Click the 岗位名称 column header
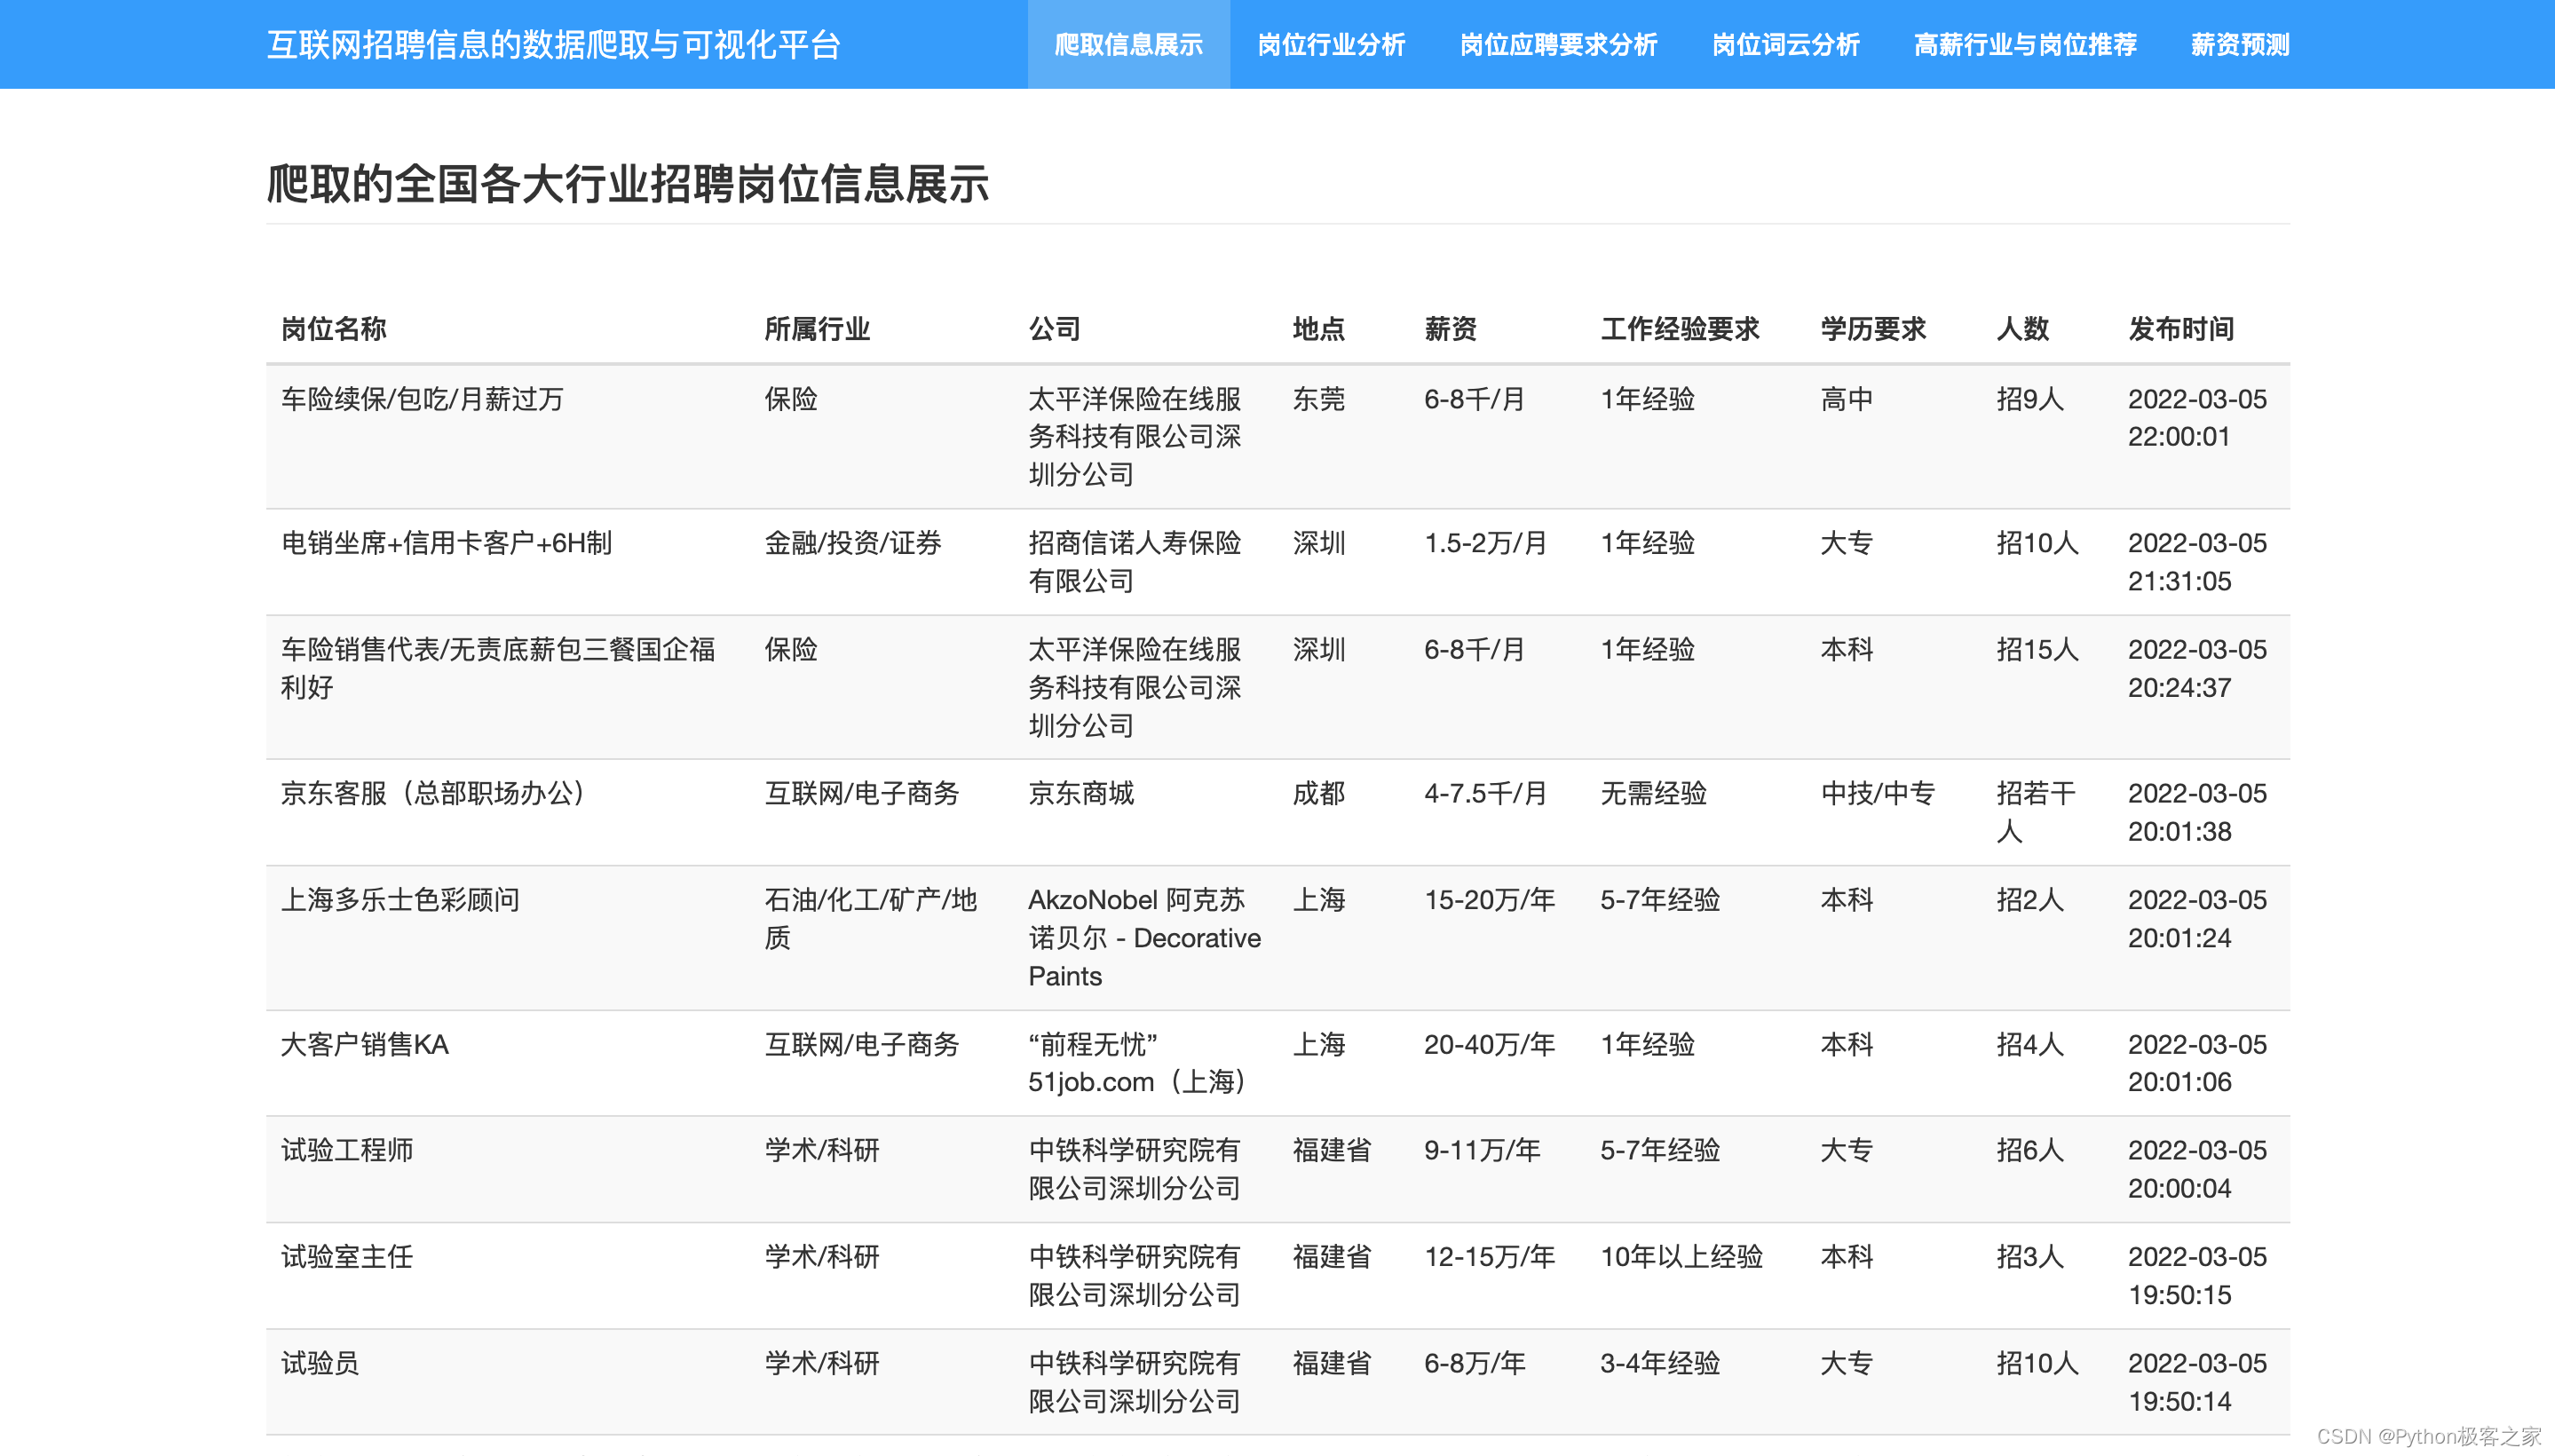The height and width of the screenshot is (1456, 2555). pyautogui.click(x=333, y=329)
